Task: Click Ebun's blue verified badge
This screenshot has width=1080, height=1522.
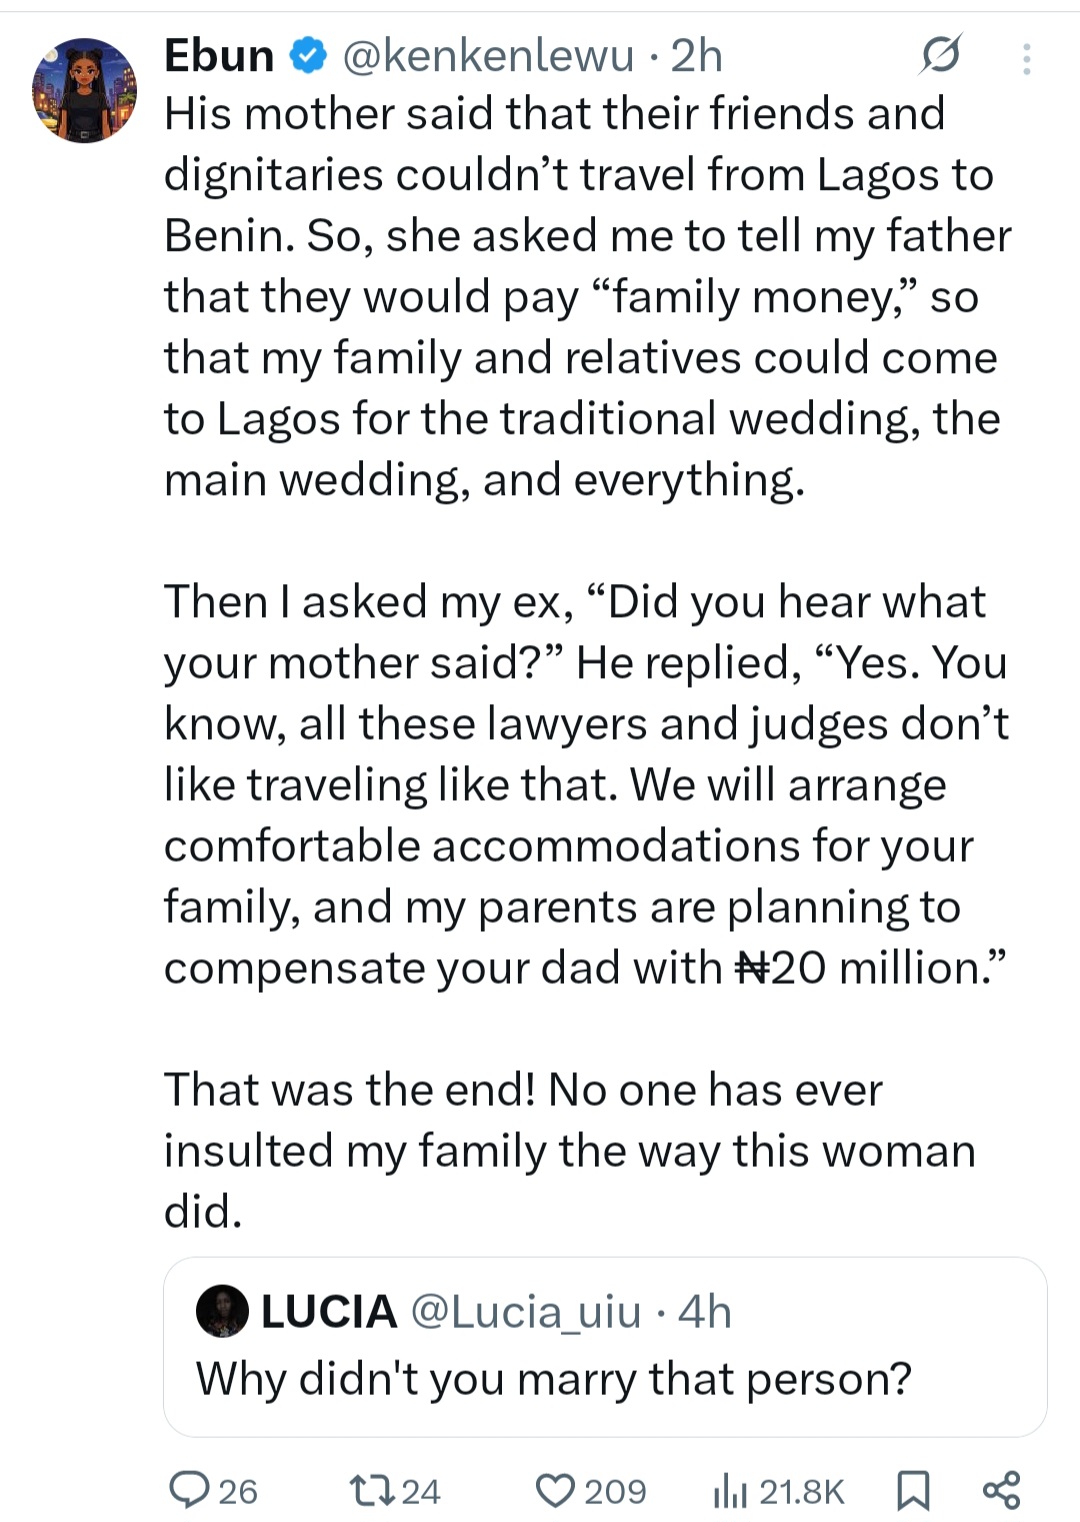Action: [x=306, y=57]
